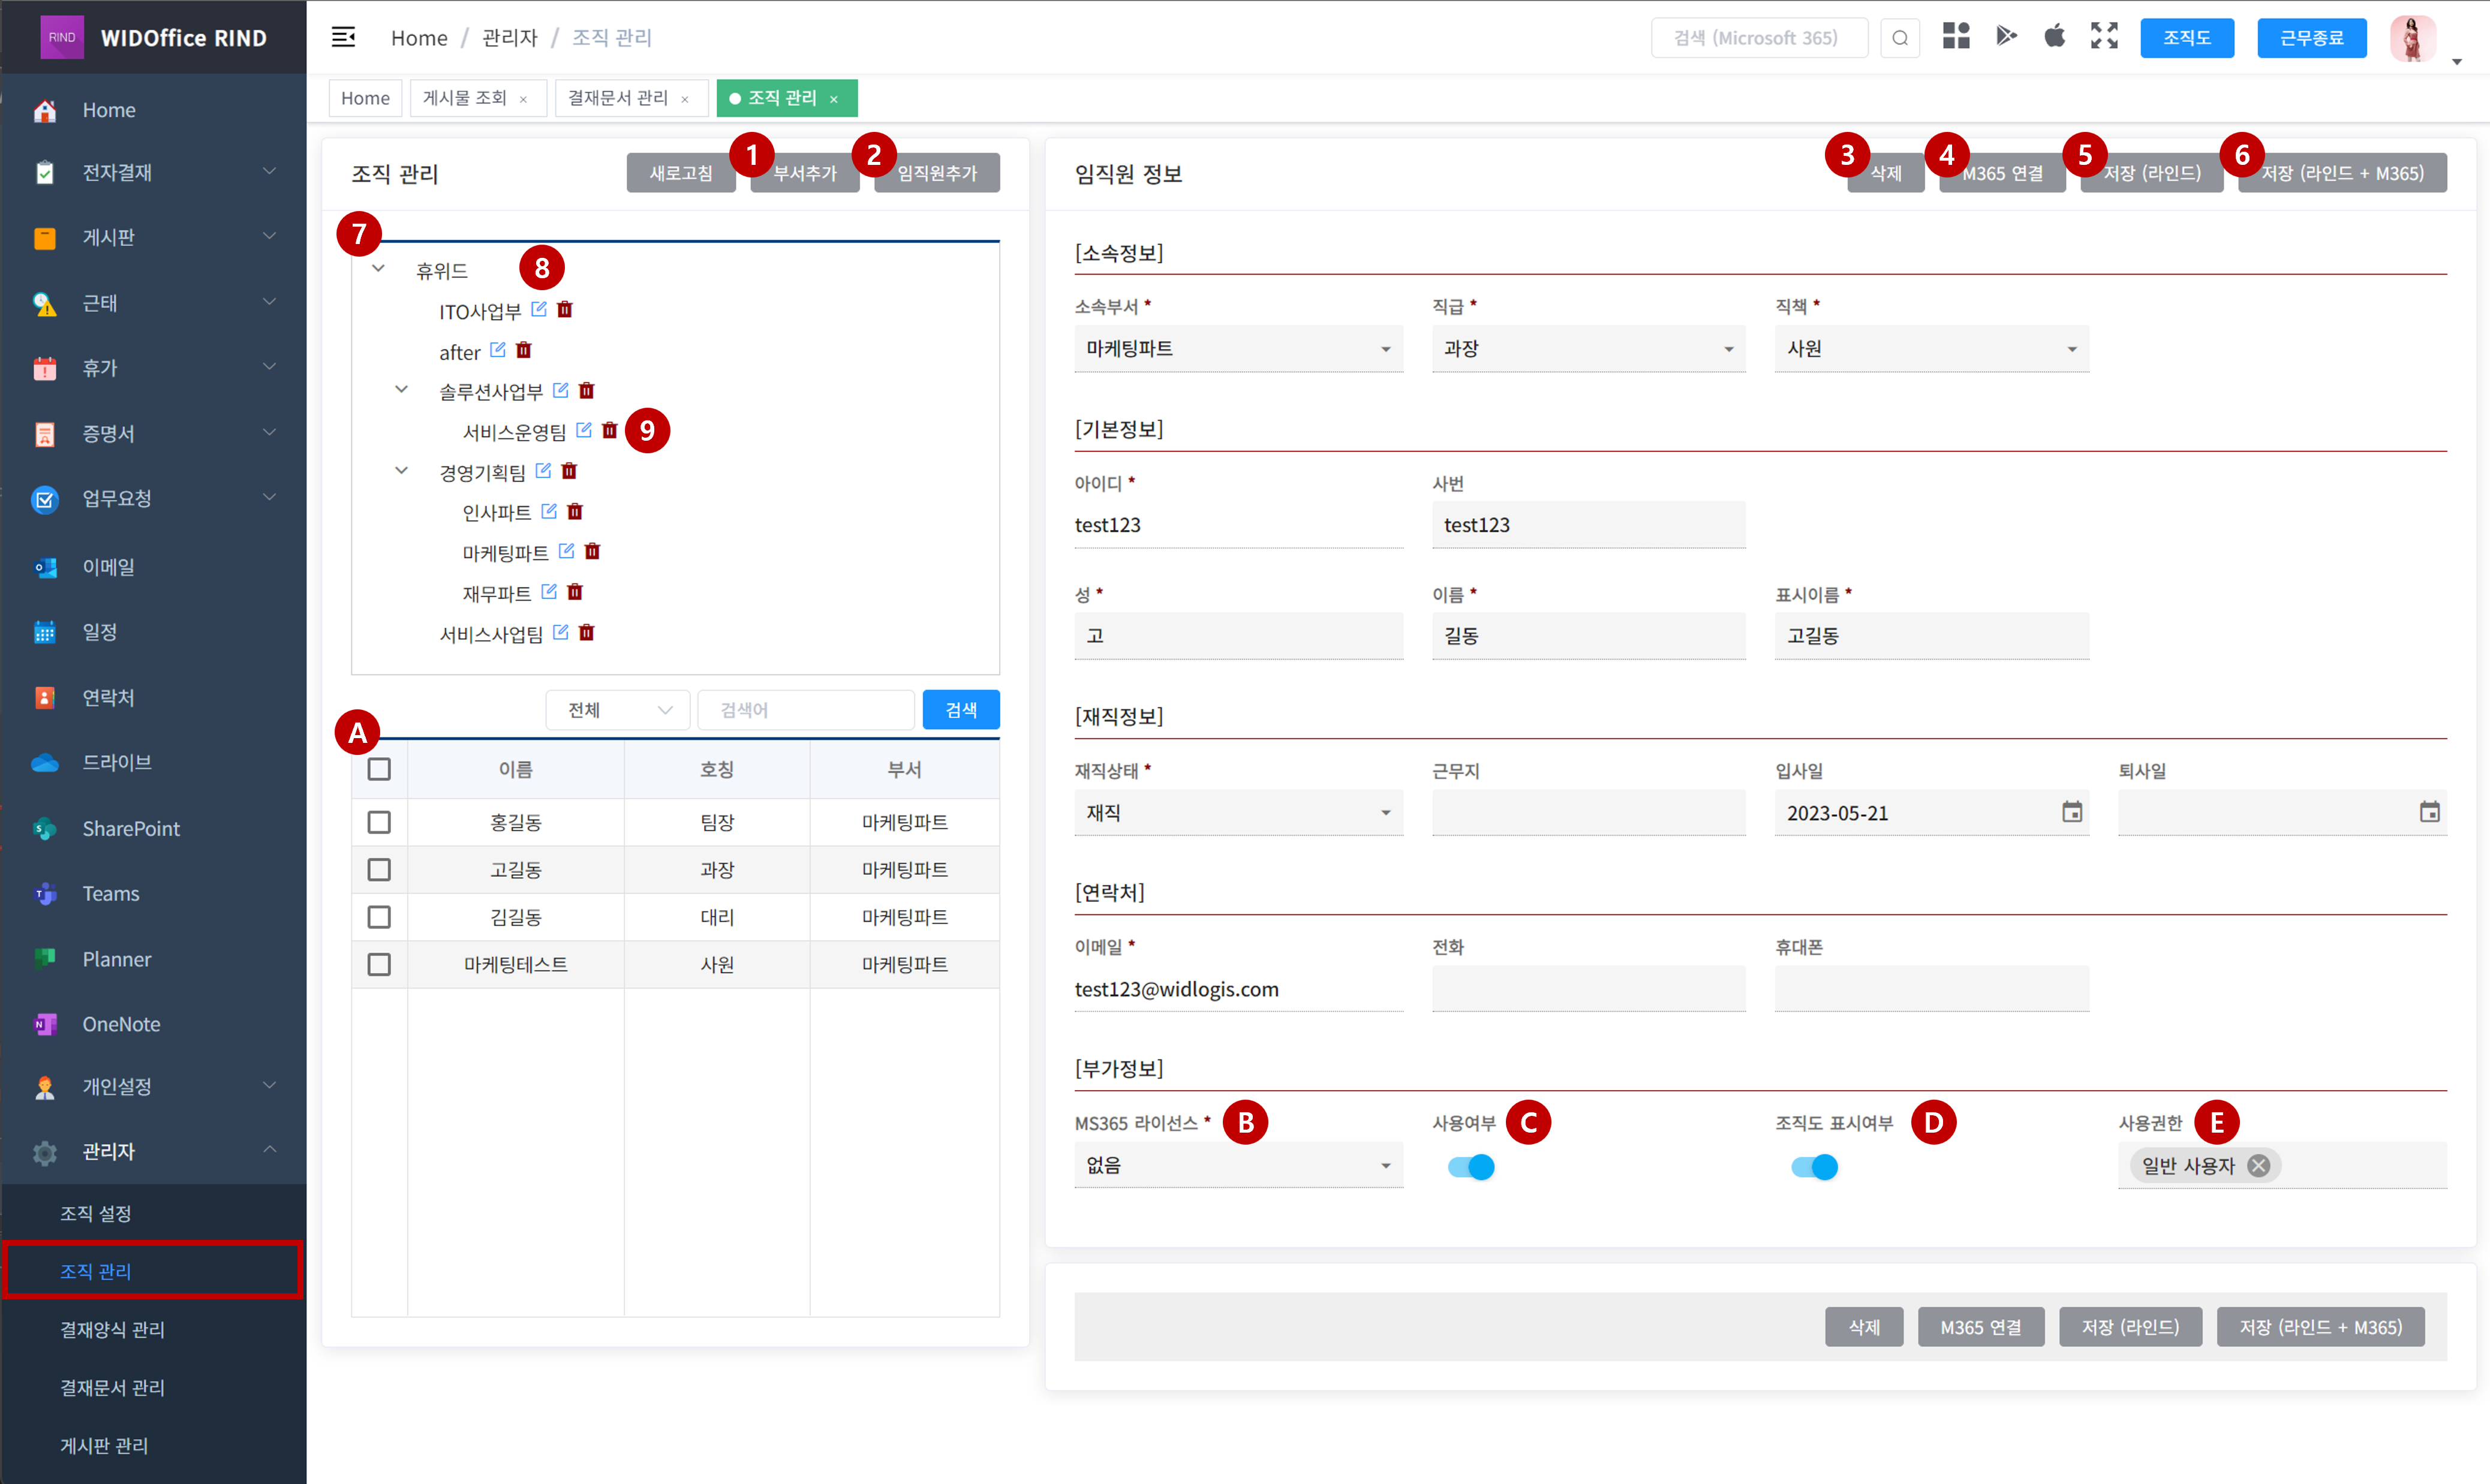This screenshot has width=2490, height=1484.
Task: Collapse the 솔루션사업부 tree node
Action: 401,390
